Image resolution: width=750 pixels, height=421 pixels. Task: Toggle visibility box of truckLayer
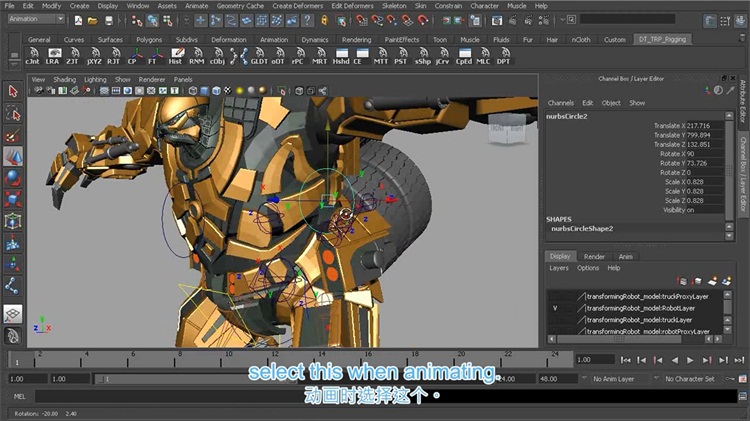pyautogui.click(x=555, y=320)
